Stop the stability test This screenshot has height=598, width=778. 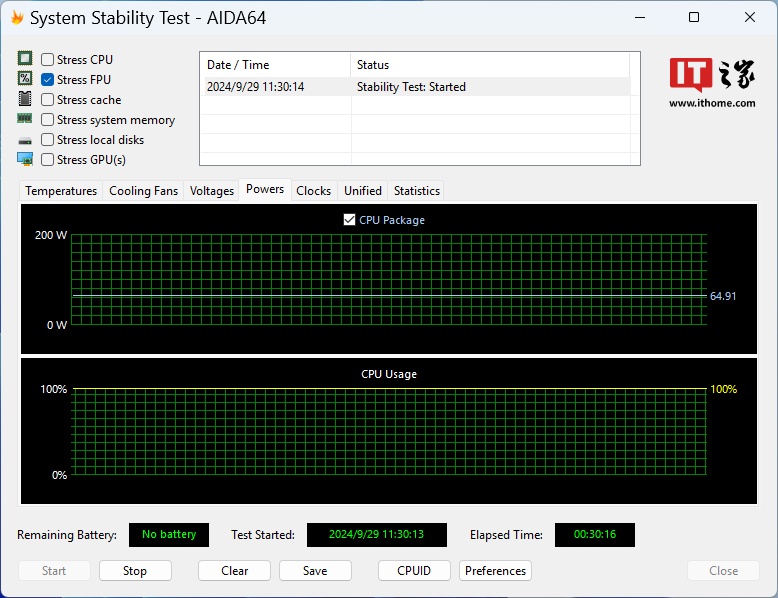[x=135, y=571]
